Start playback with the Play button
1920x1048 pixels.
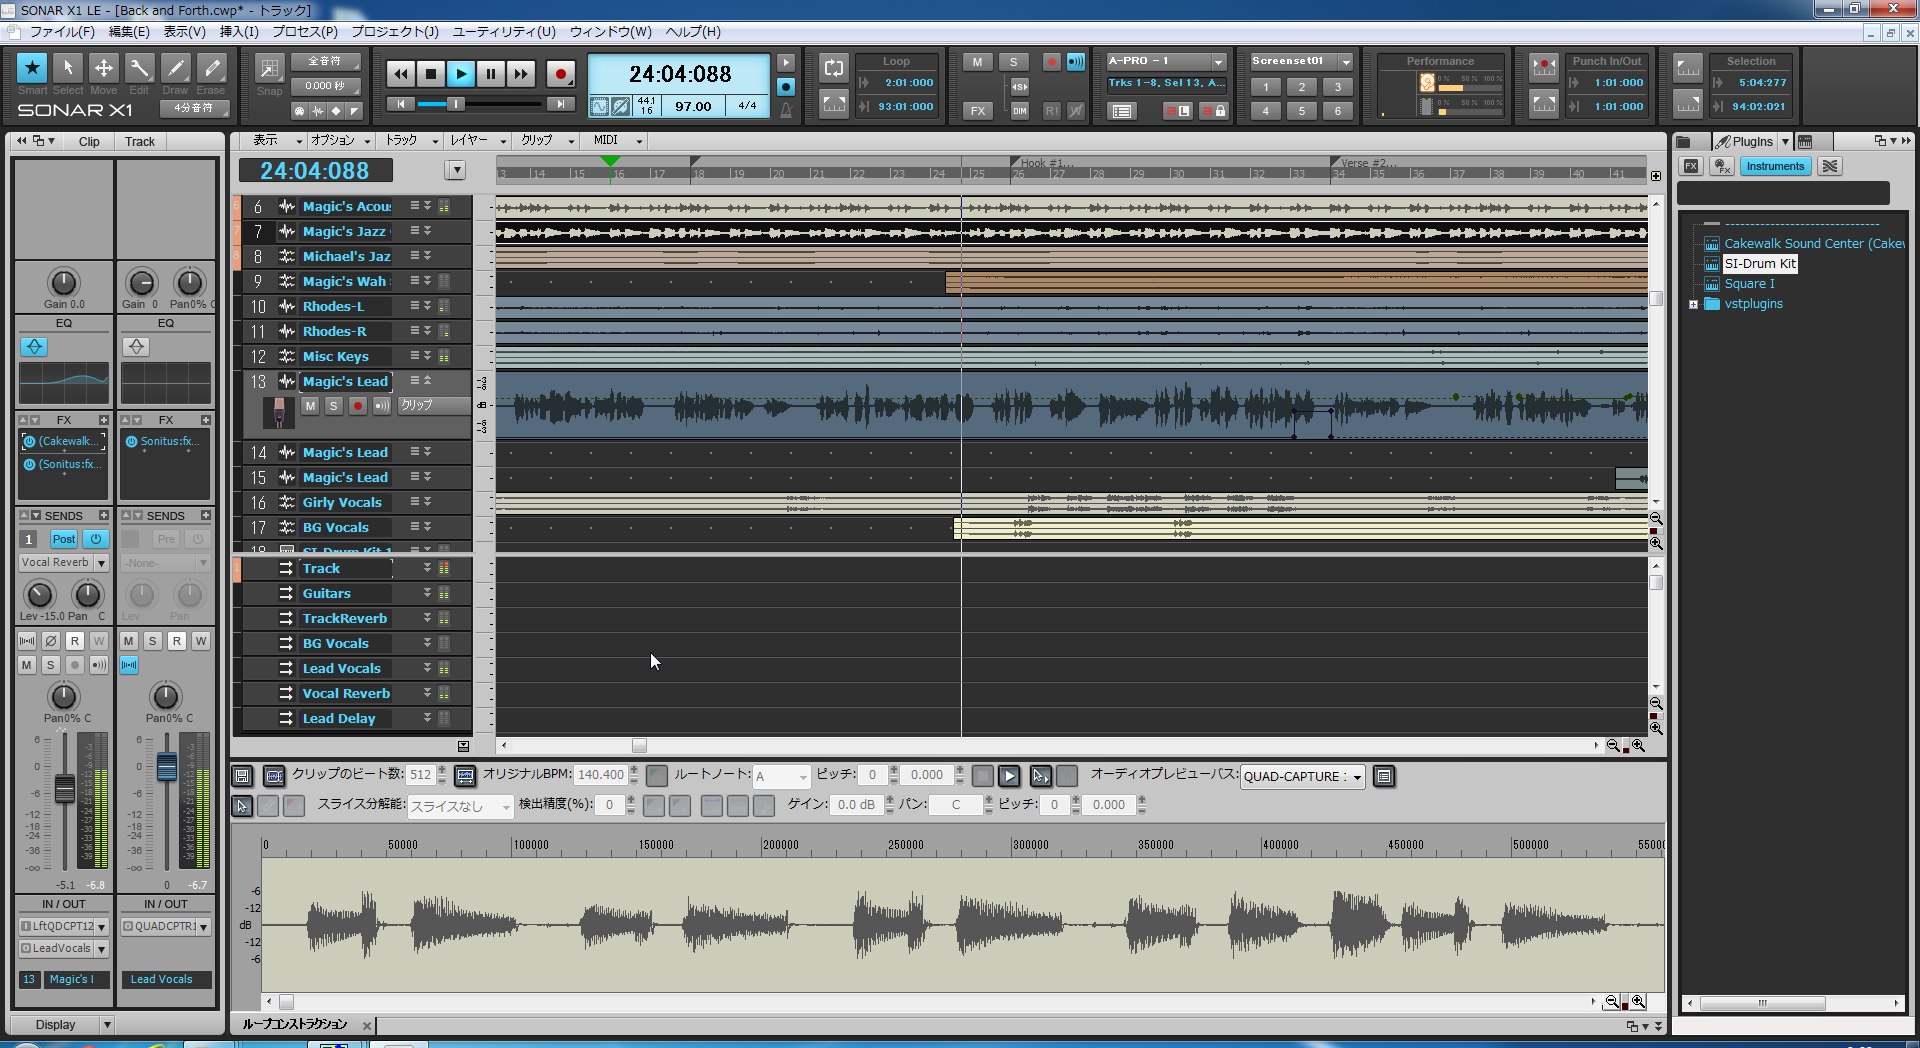pyautogui.click(x=461, y=73)
